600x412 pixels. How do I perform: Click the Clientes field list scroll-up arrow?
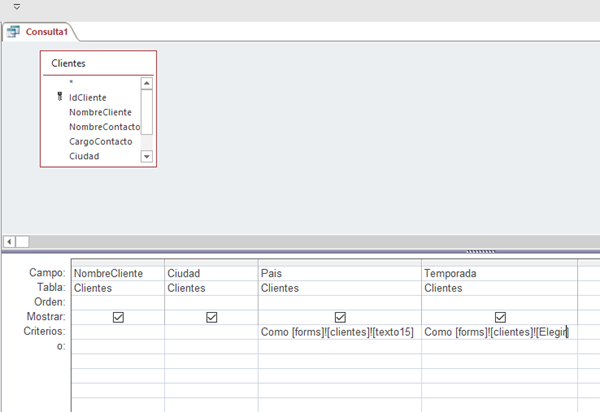pyautogui.click(x=147, y=83)
